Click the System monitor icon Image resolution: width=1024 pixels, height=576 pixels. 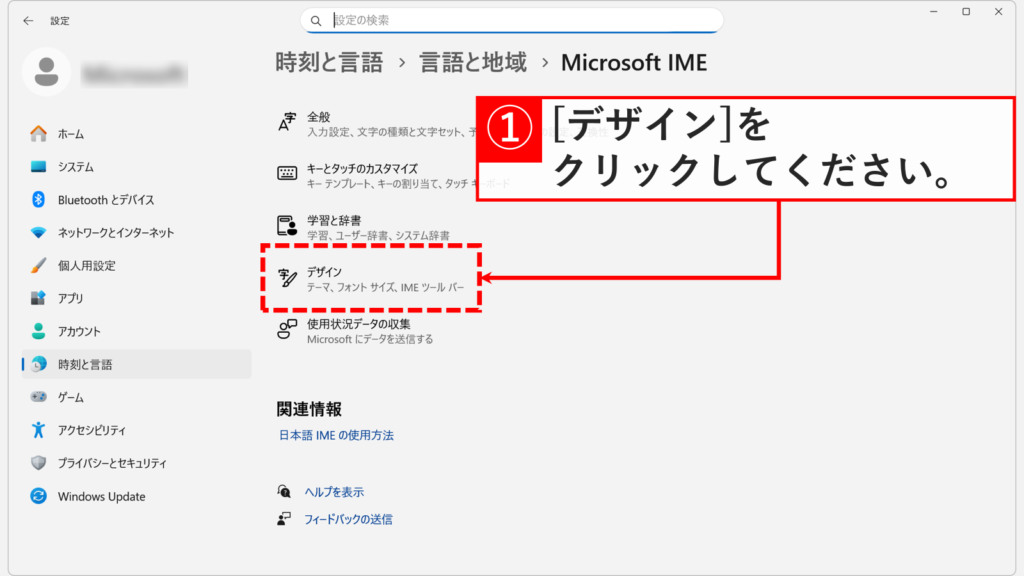click(x=39, y=167)
